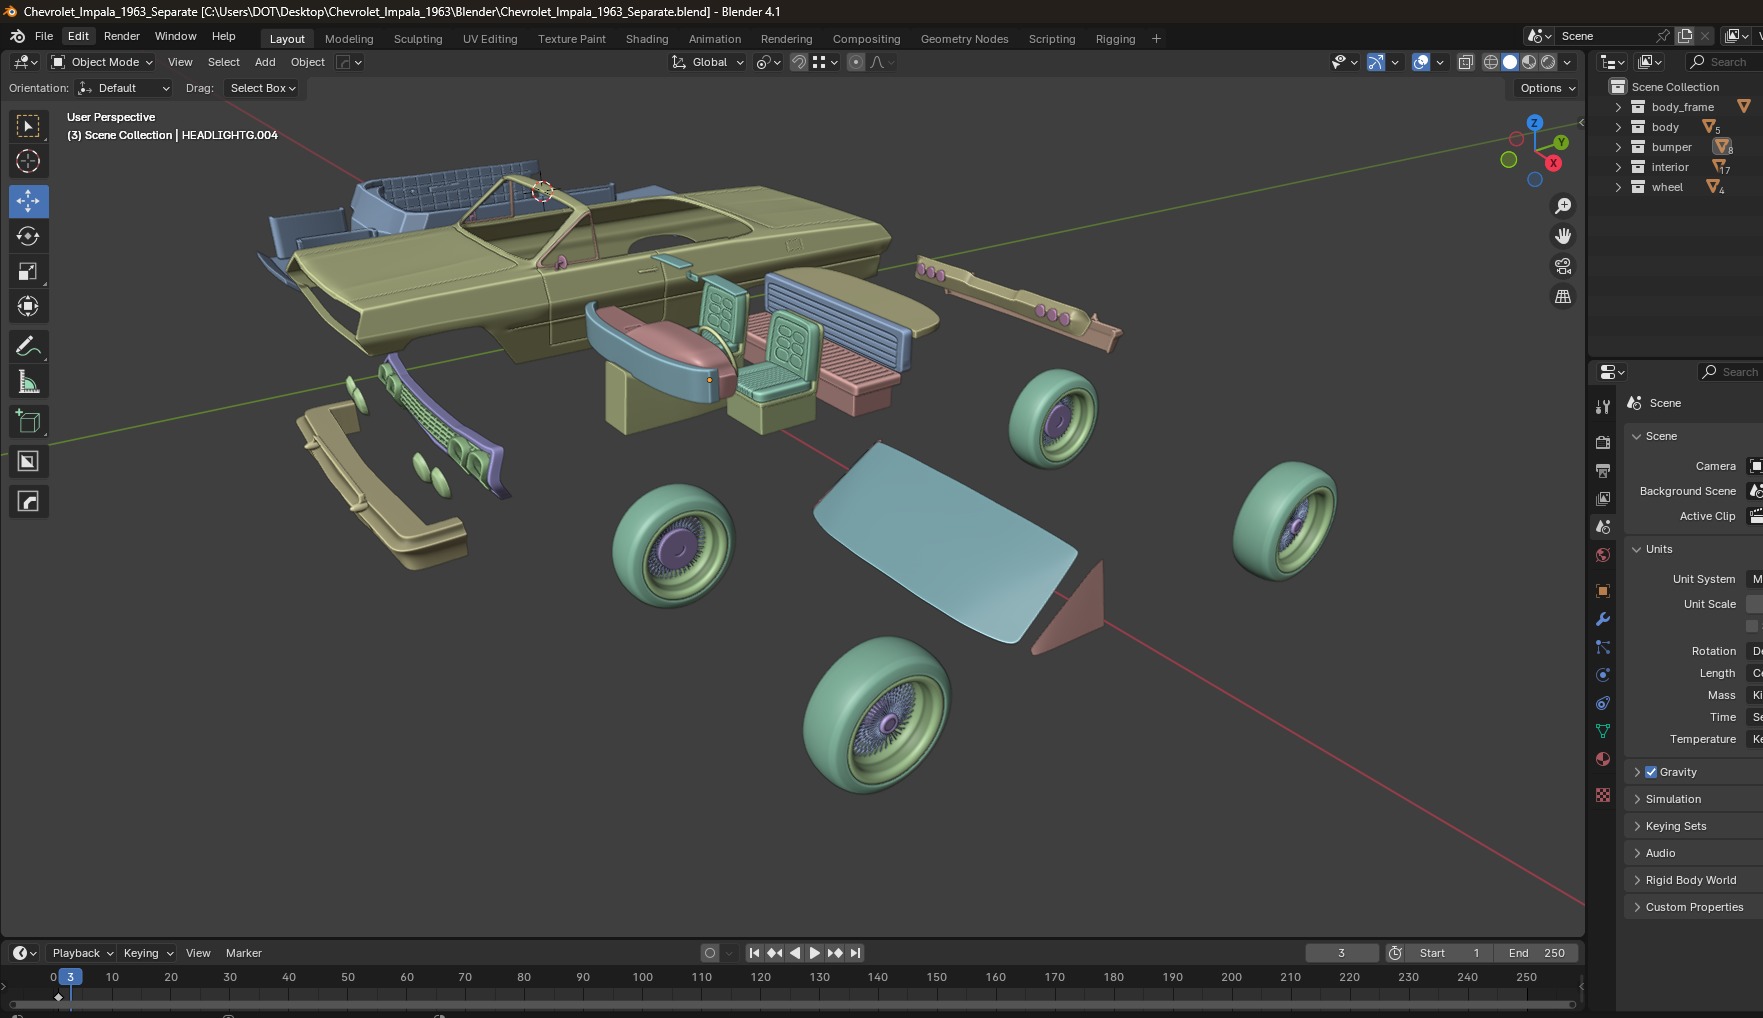The height and width of the screenshot is (1018, 1763).
Task: Expand the body_frame collection
Action: tap(1618, 107)
